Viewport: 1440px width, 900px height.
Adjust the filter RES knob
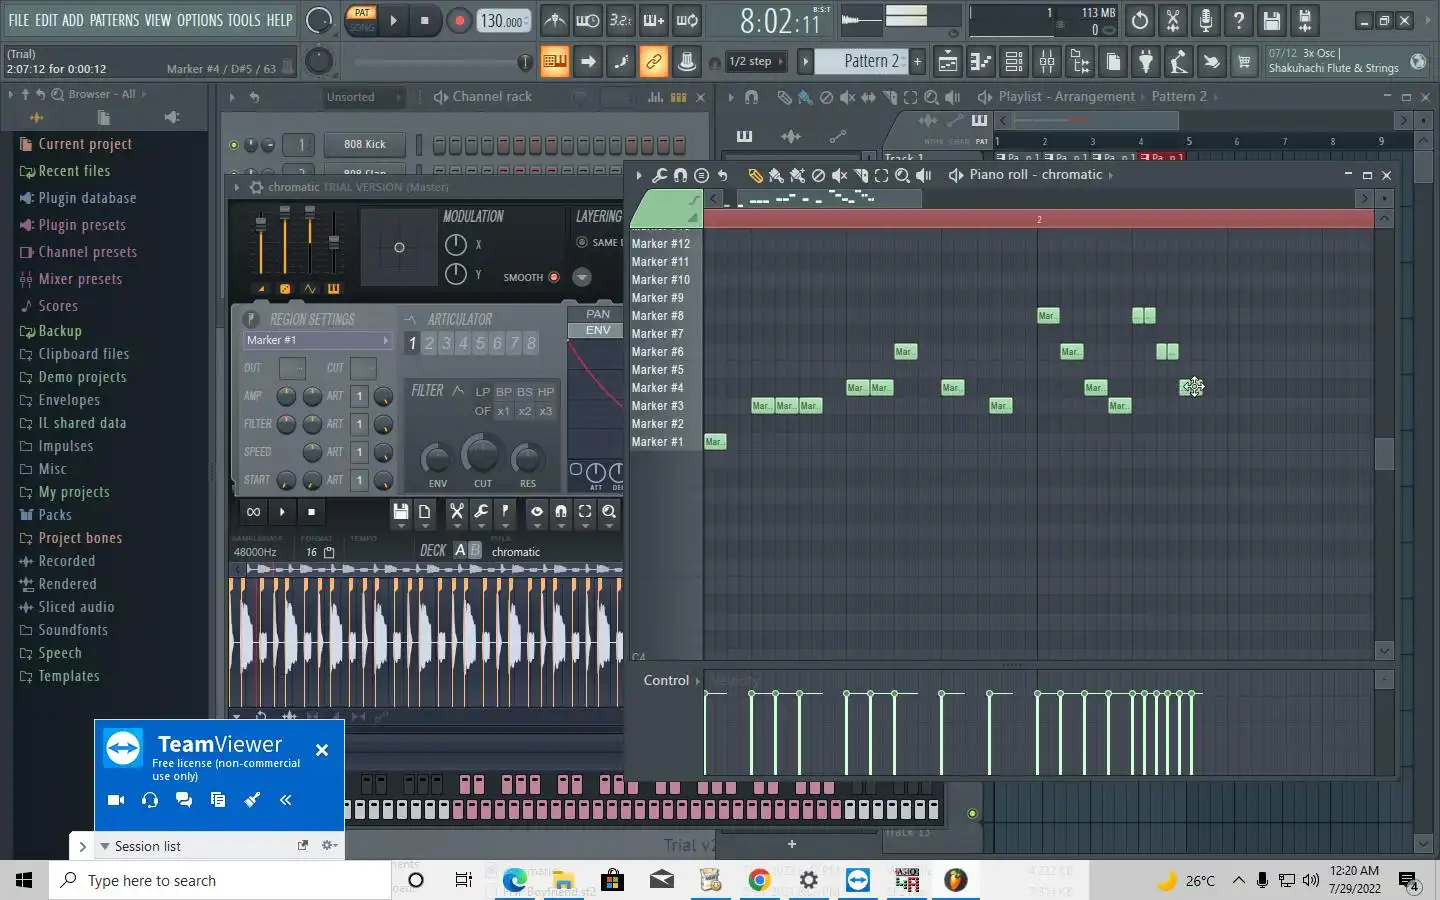coord(526,459)
